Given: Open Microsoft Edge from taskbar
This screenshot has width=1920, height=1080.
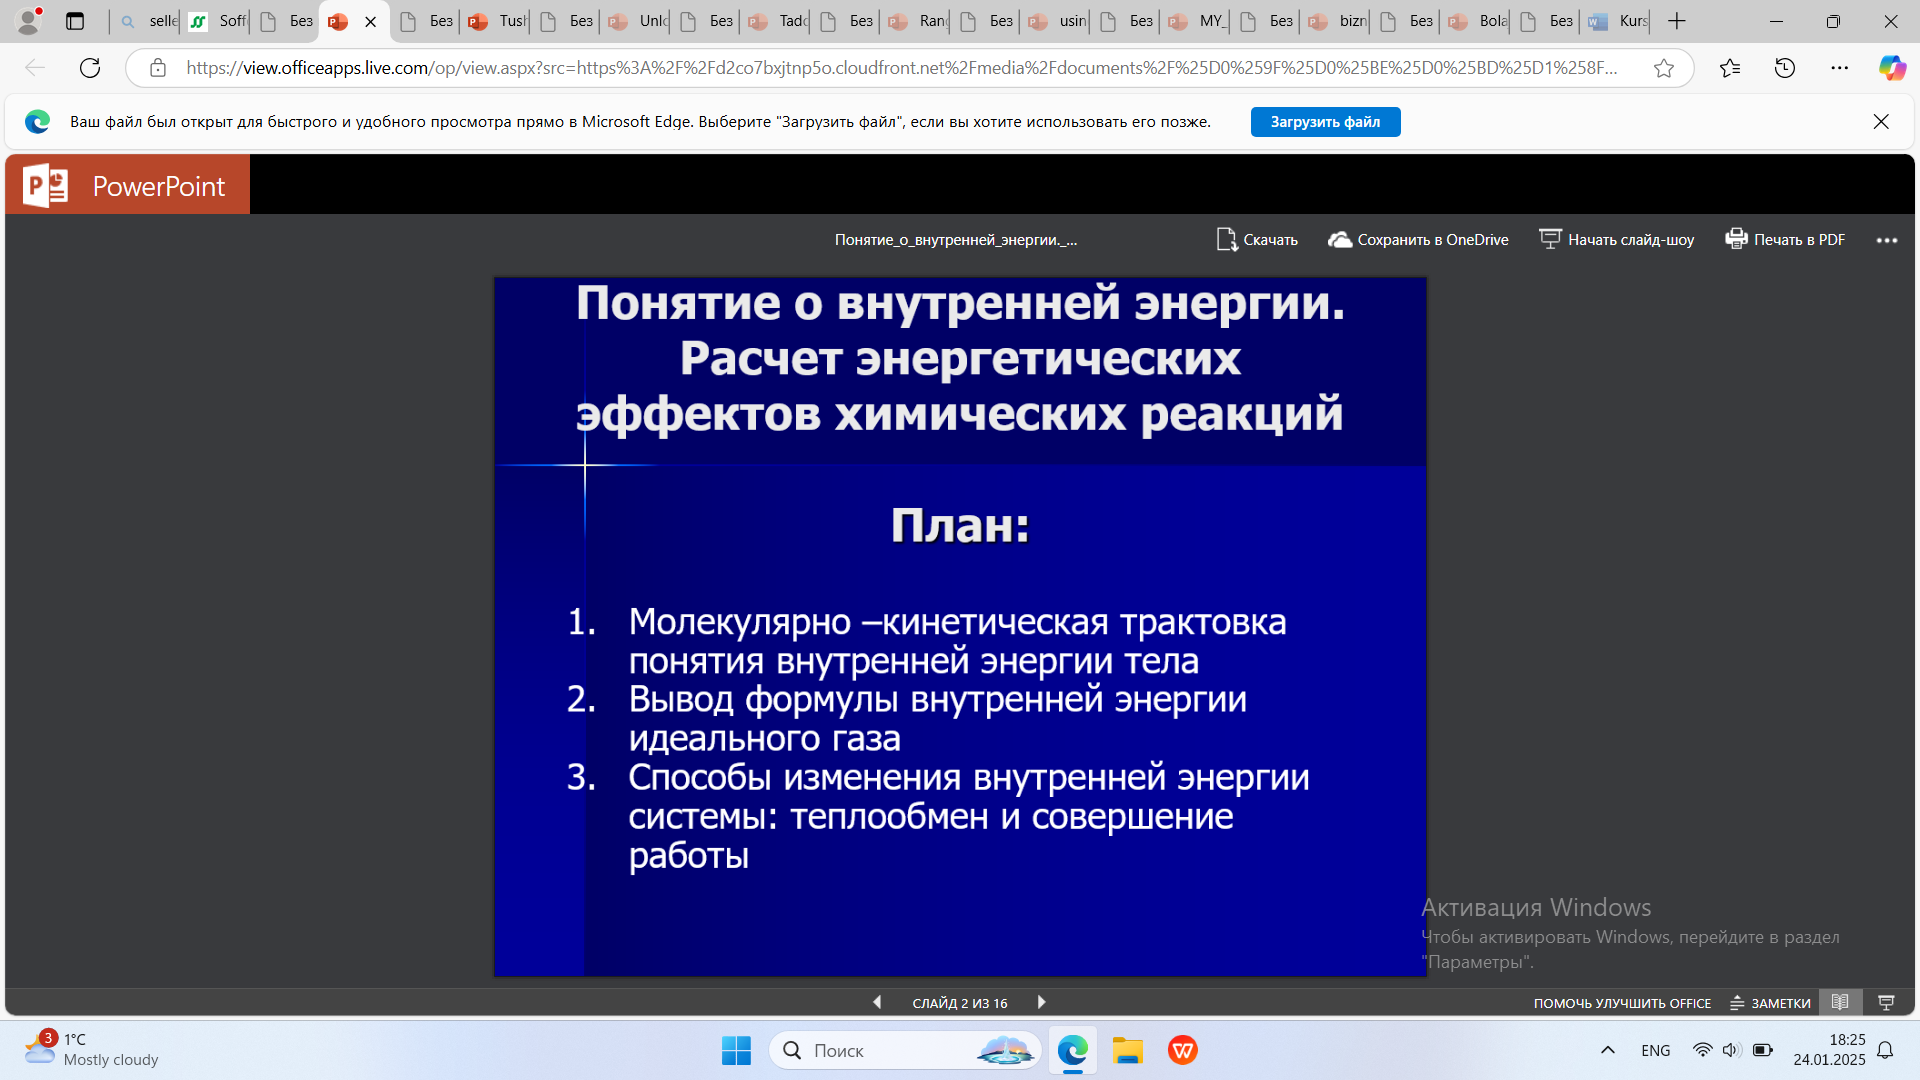Looking at the screenshot, I should (x=1073, y=1050).
